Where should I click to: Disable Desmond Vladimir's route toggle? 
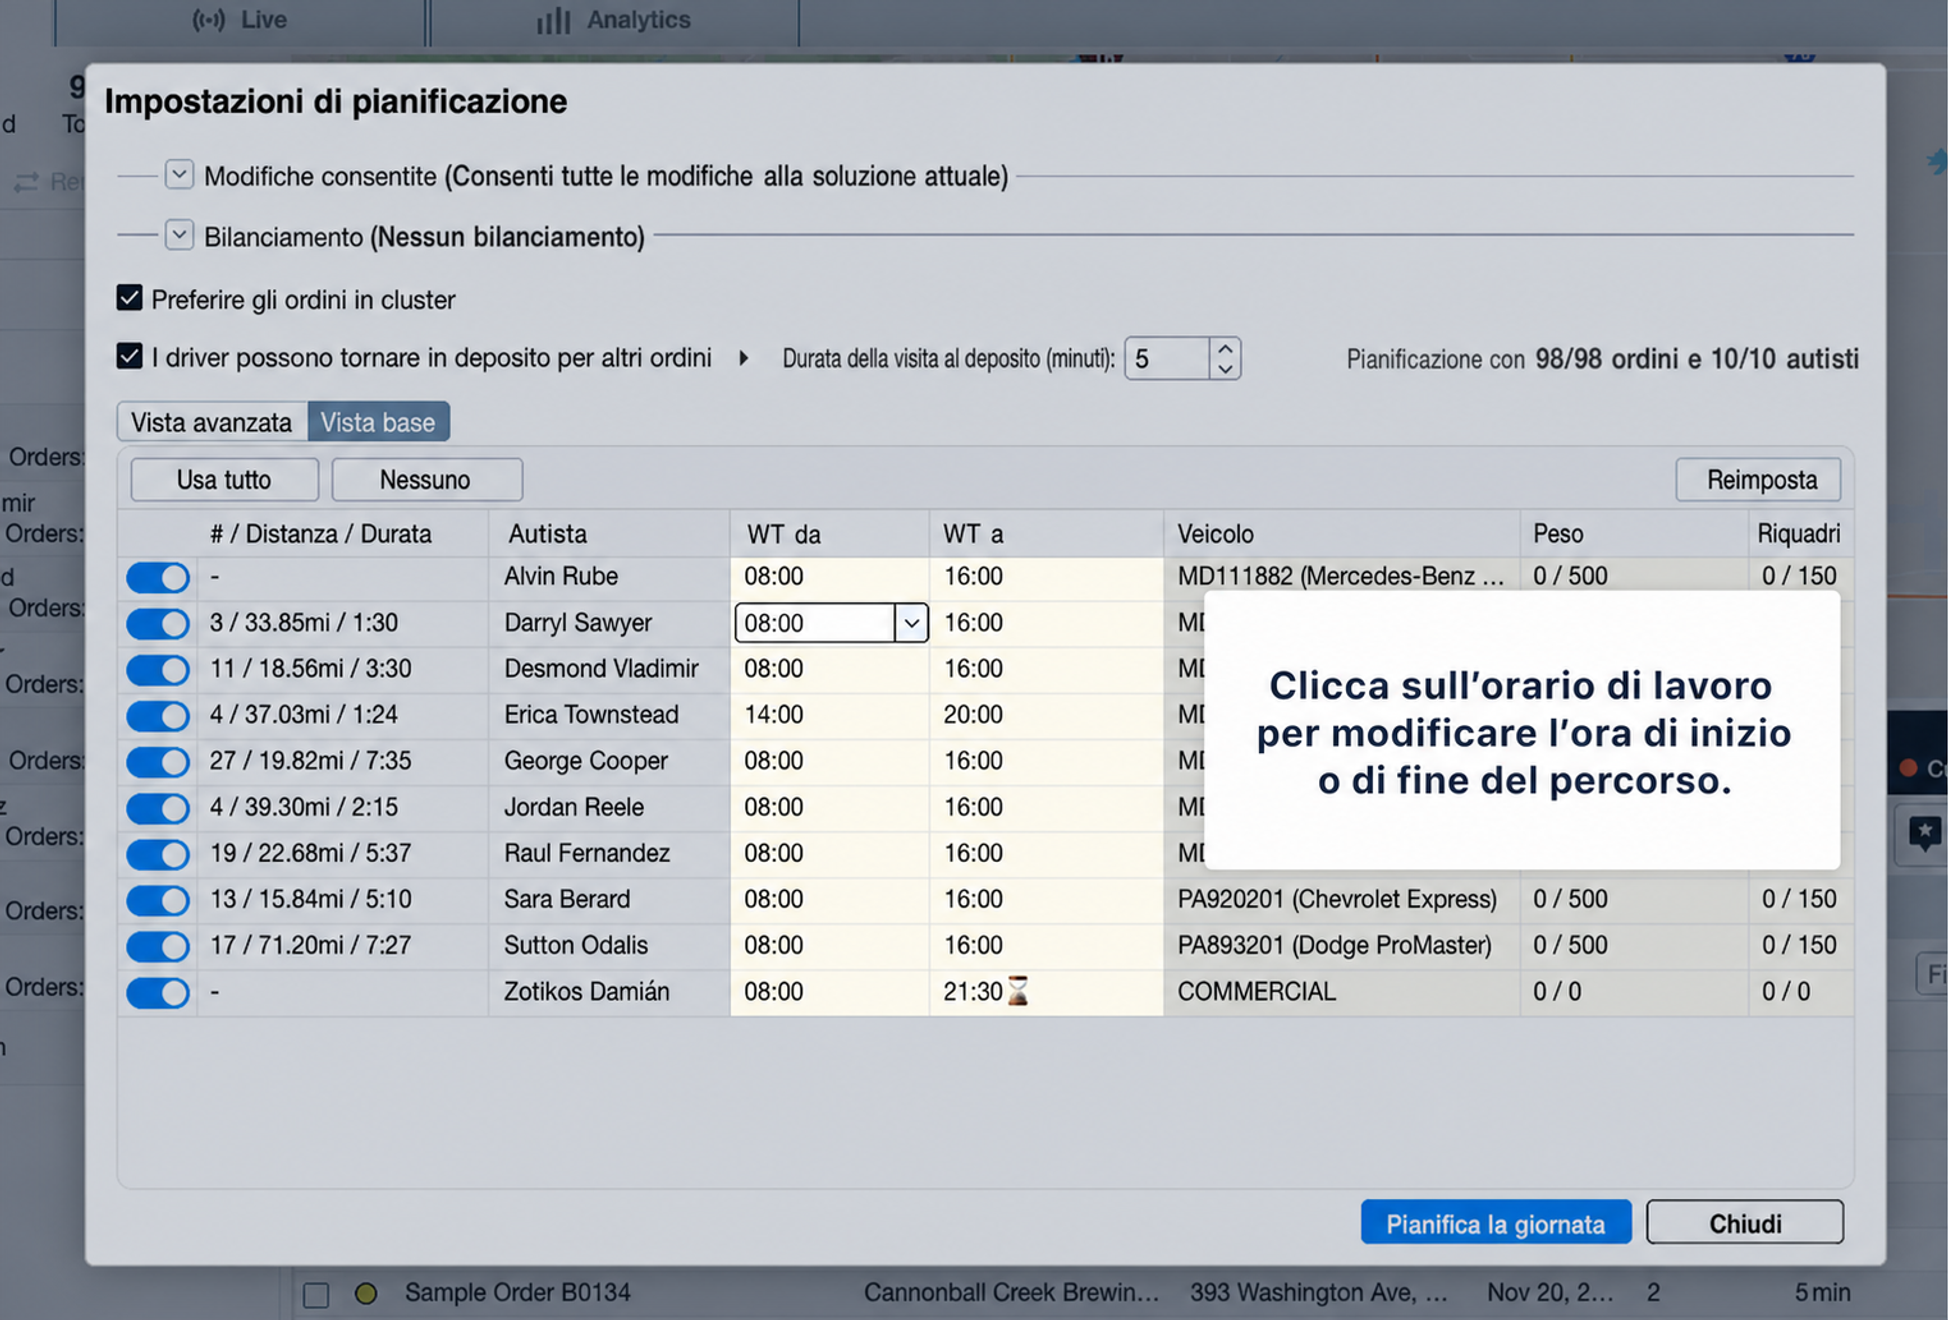click(158, 669)
